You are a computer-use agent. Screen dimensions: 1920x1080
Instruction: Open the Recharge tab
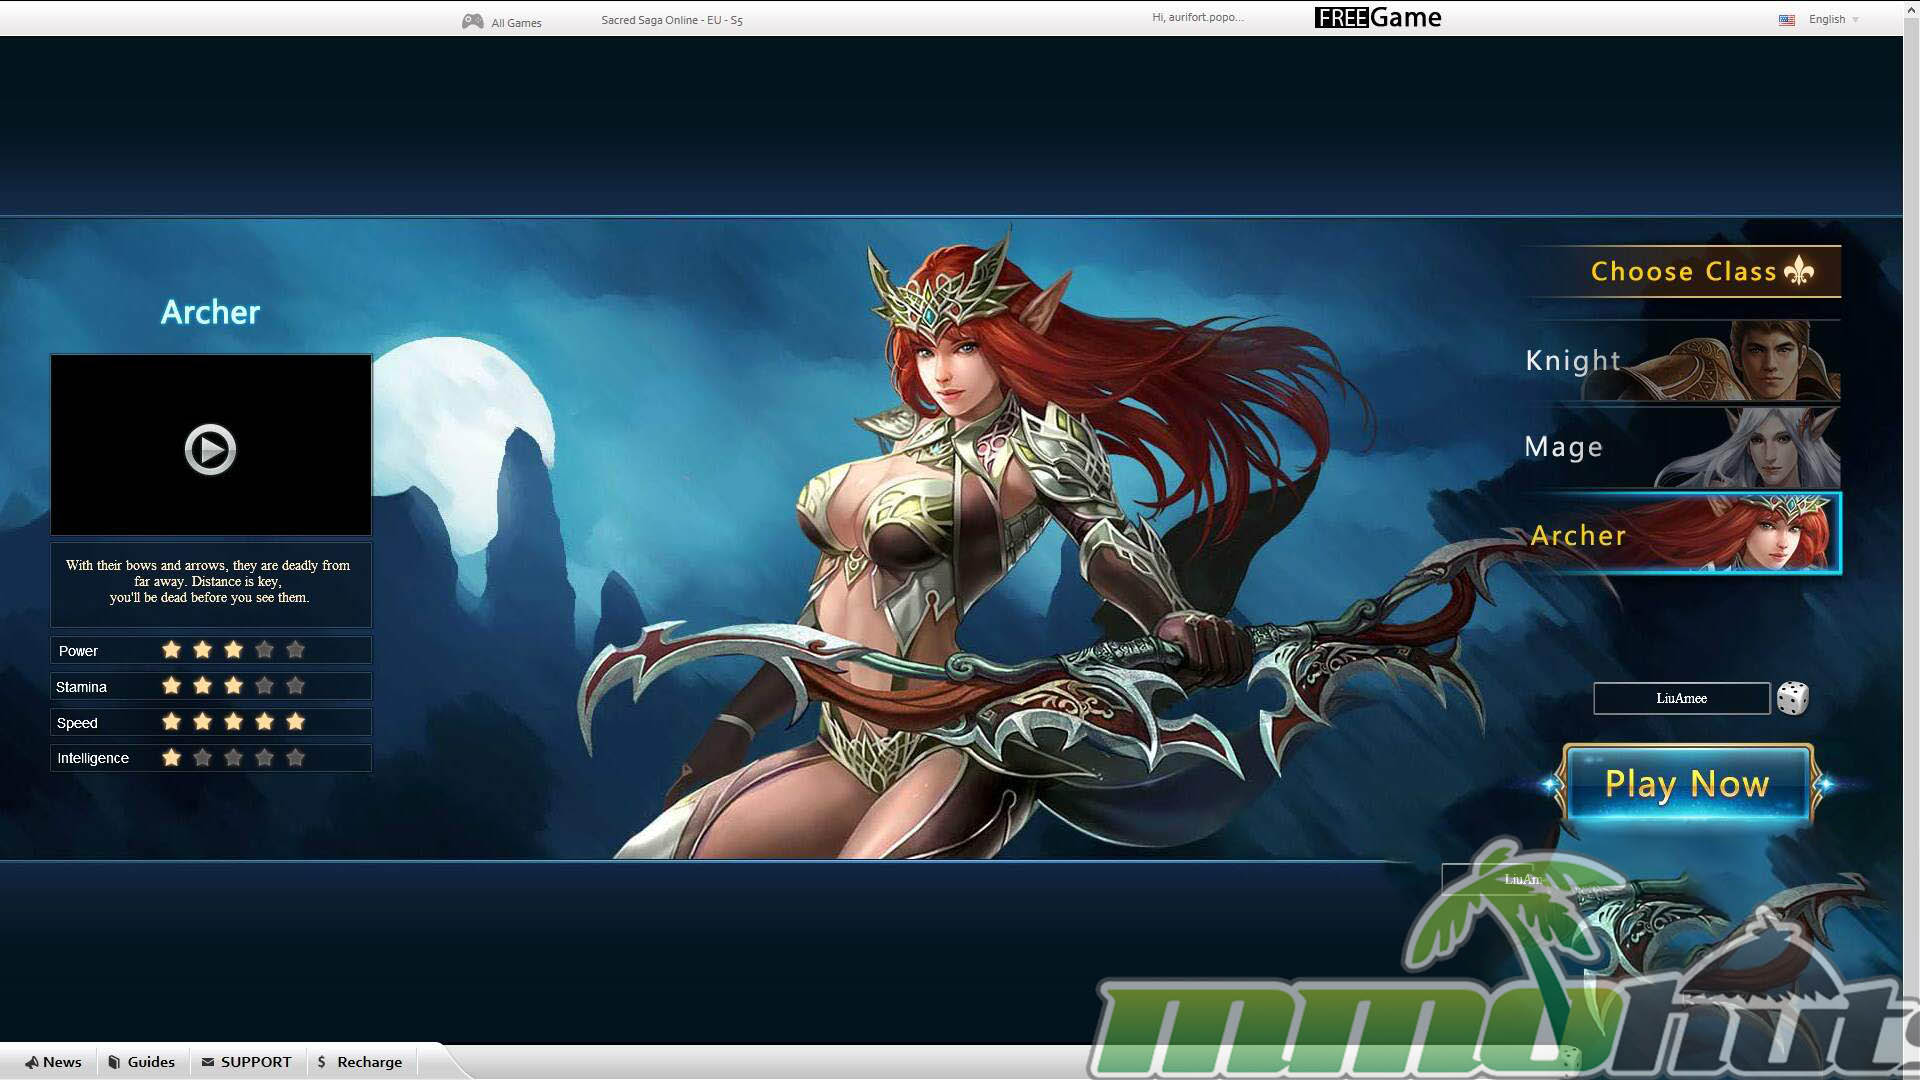pyautogui.click(x=369, y=1062)
